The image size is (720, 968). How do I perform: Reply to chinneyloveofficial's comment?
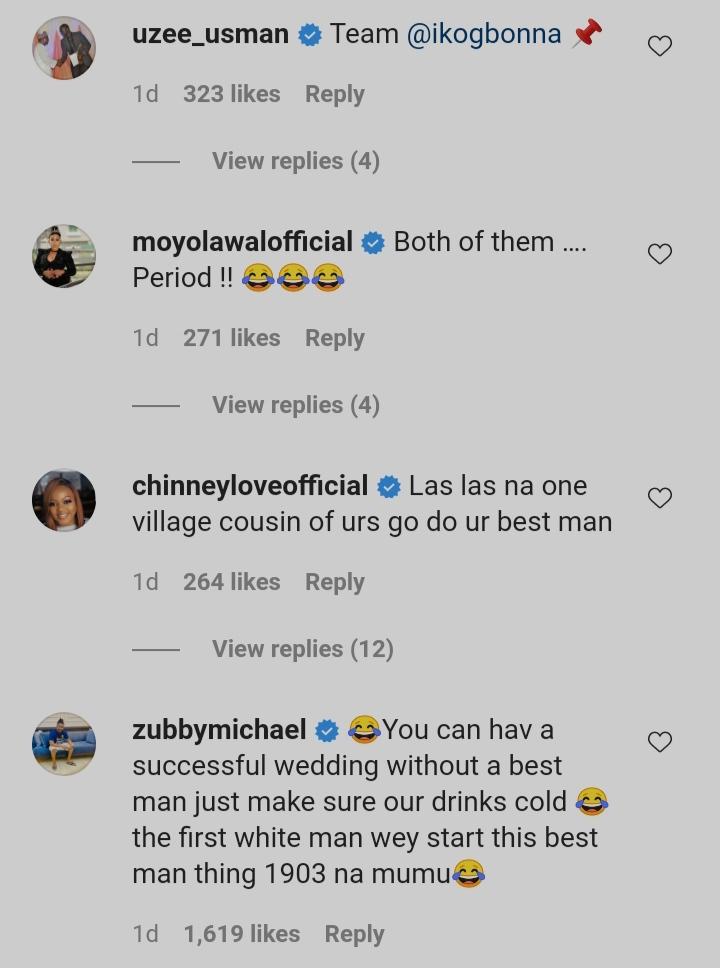(334, 582)
